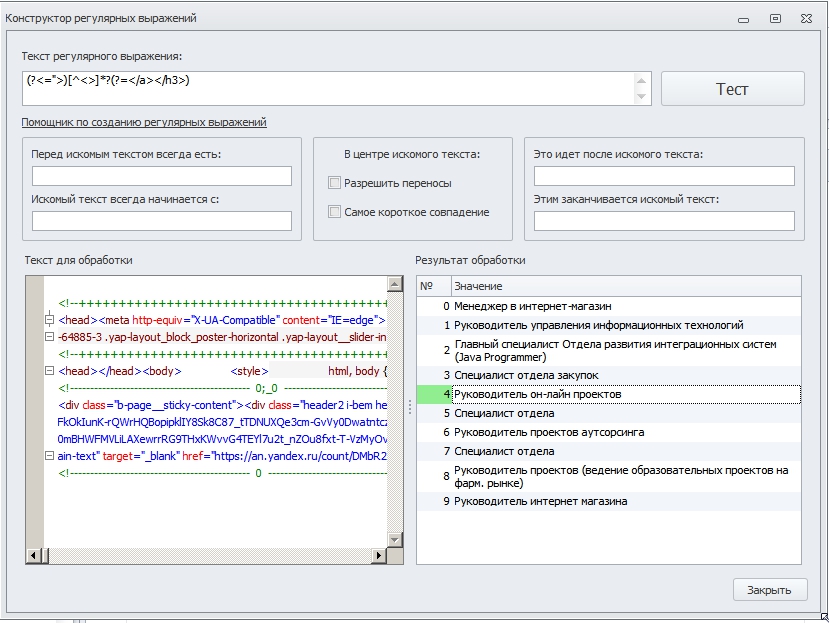Click the '<div class="b-page__sticky-content">' code line
829x623 pixels.
[x=222, y=405]
